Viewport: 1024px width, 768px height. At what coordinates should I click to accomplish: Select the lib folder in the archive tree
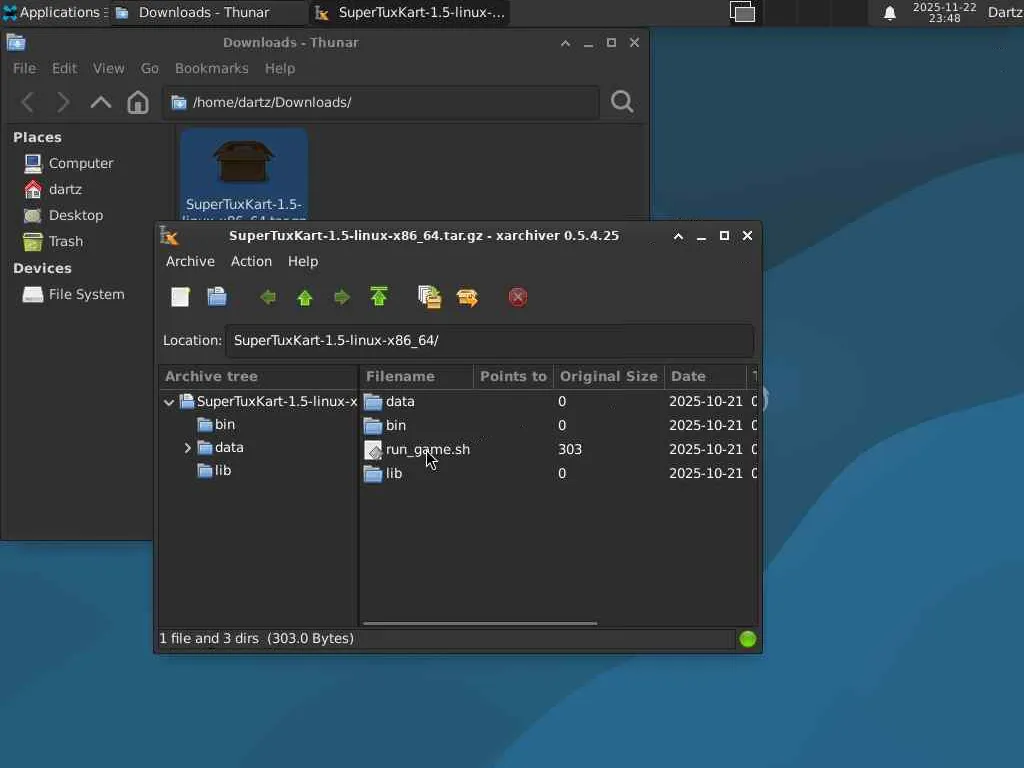223,471
